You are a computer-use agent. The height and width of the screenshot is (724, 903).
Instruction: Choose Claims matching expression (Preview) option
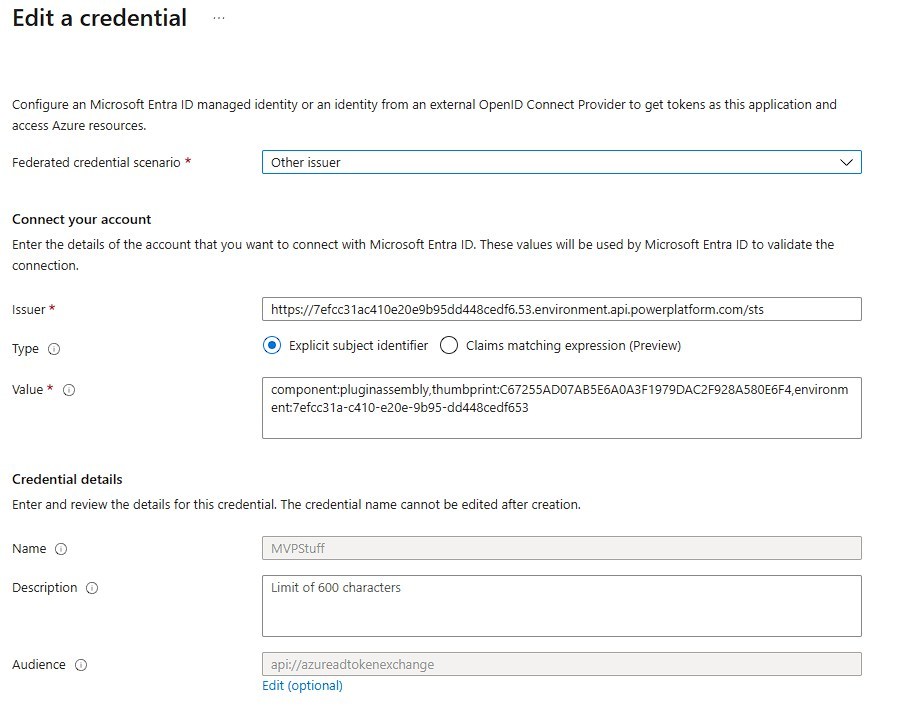click(x=449, y=345)
